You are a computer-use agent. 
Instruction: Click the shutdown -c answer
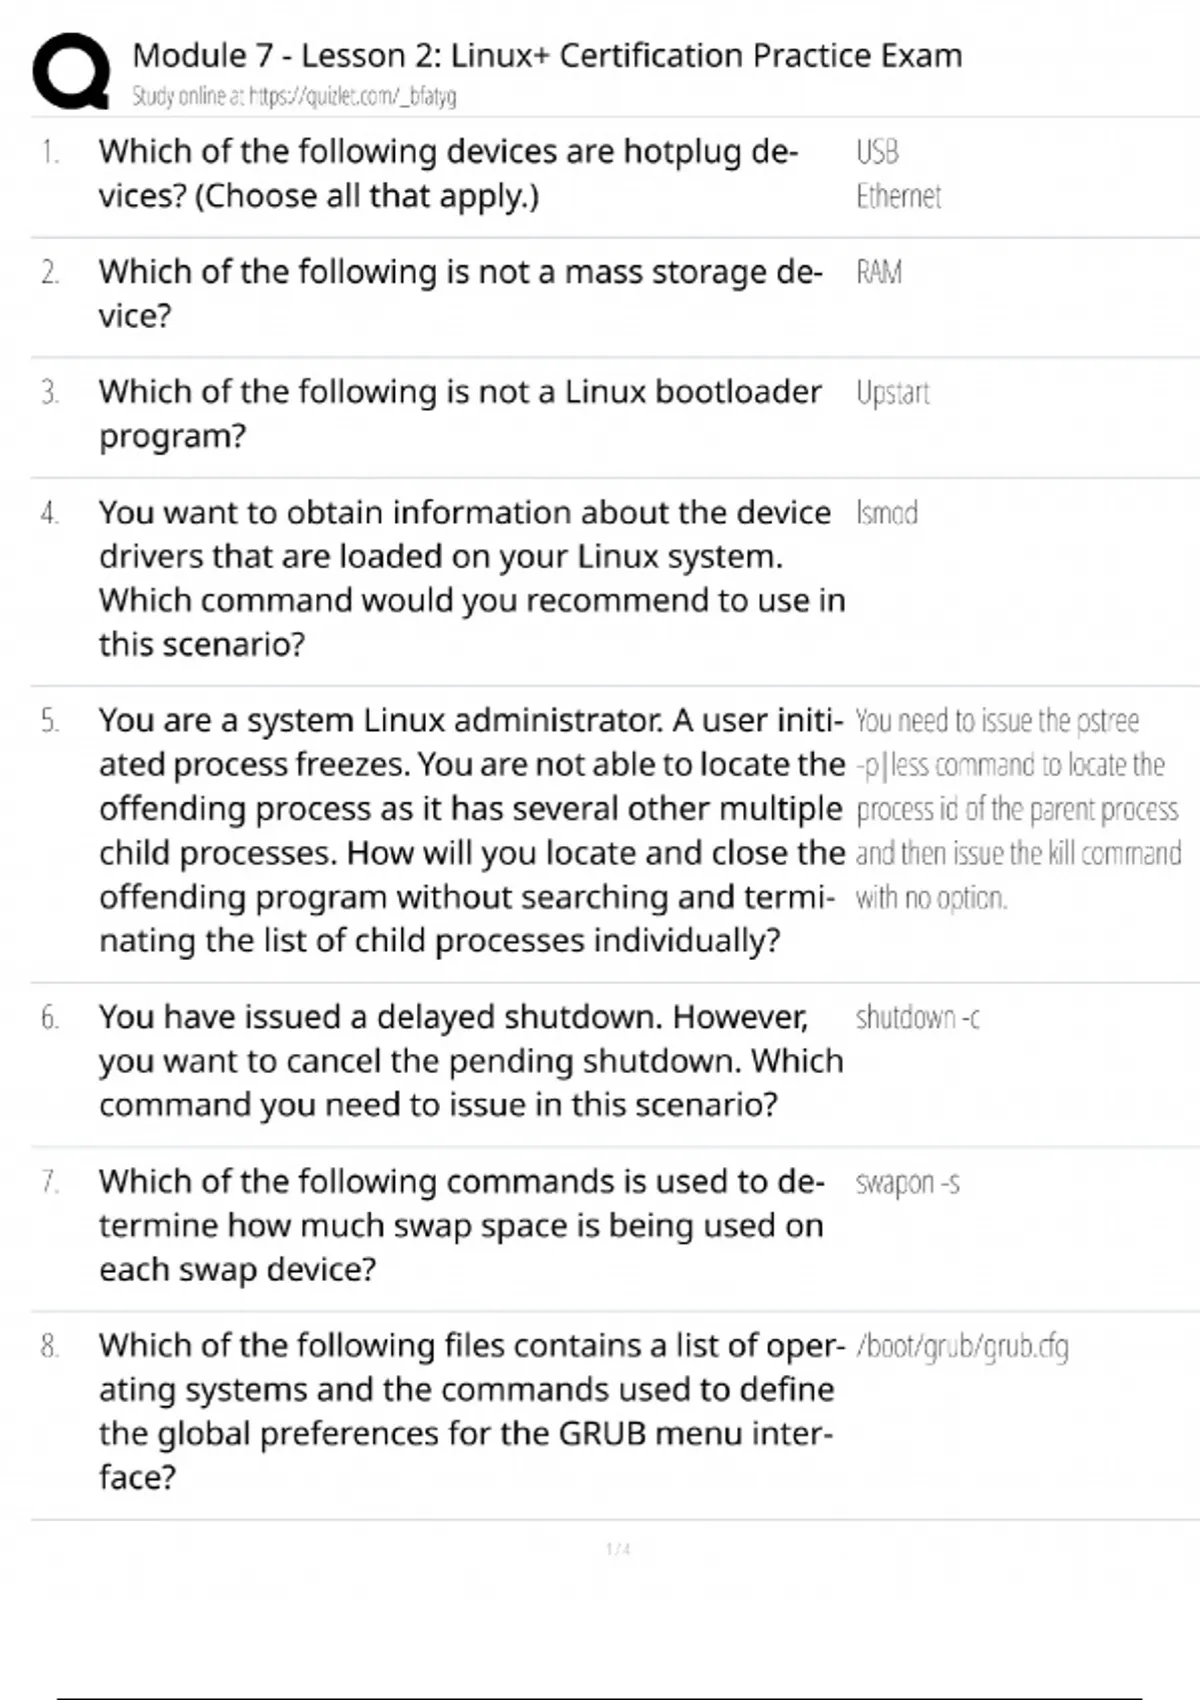917,1018
